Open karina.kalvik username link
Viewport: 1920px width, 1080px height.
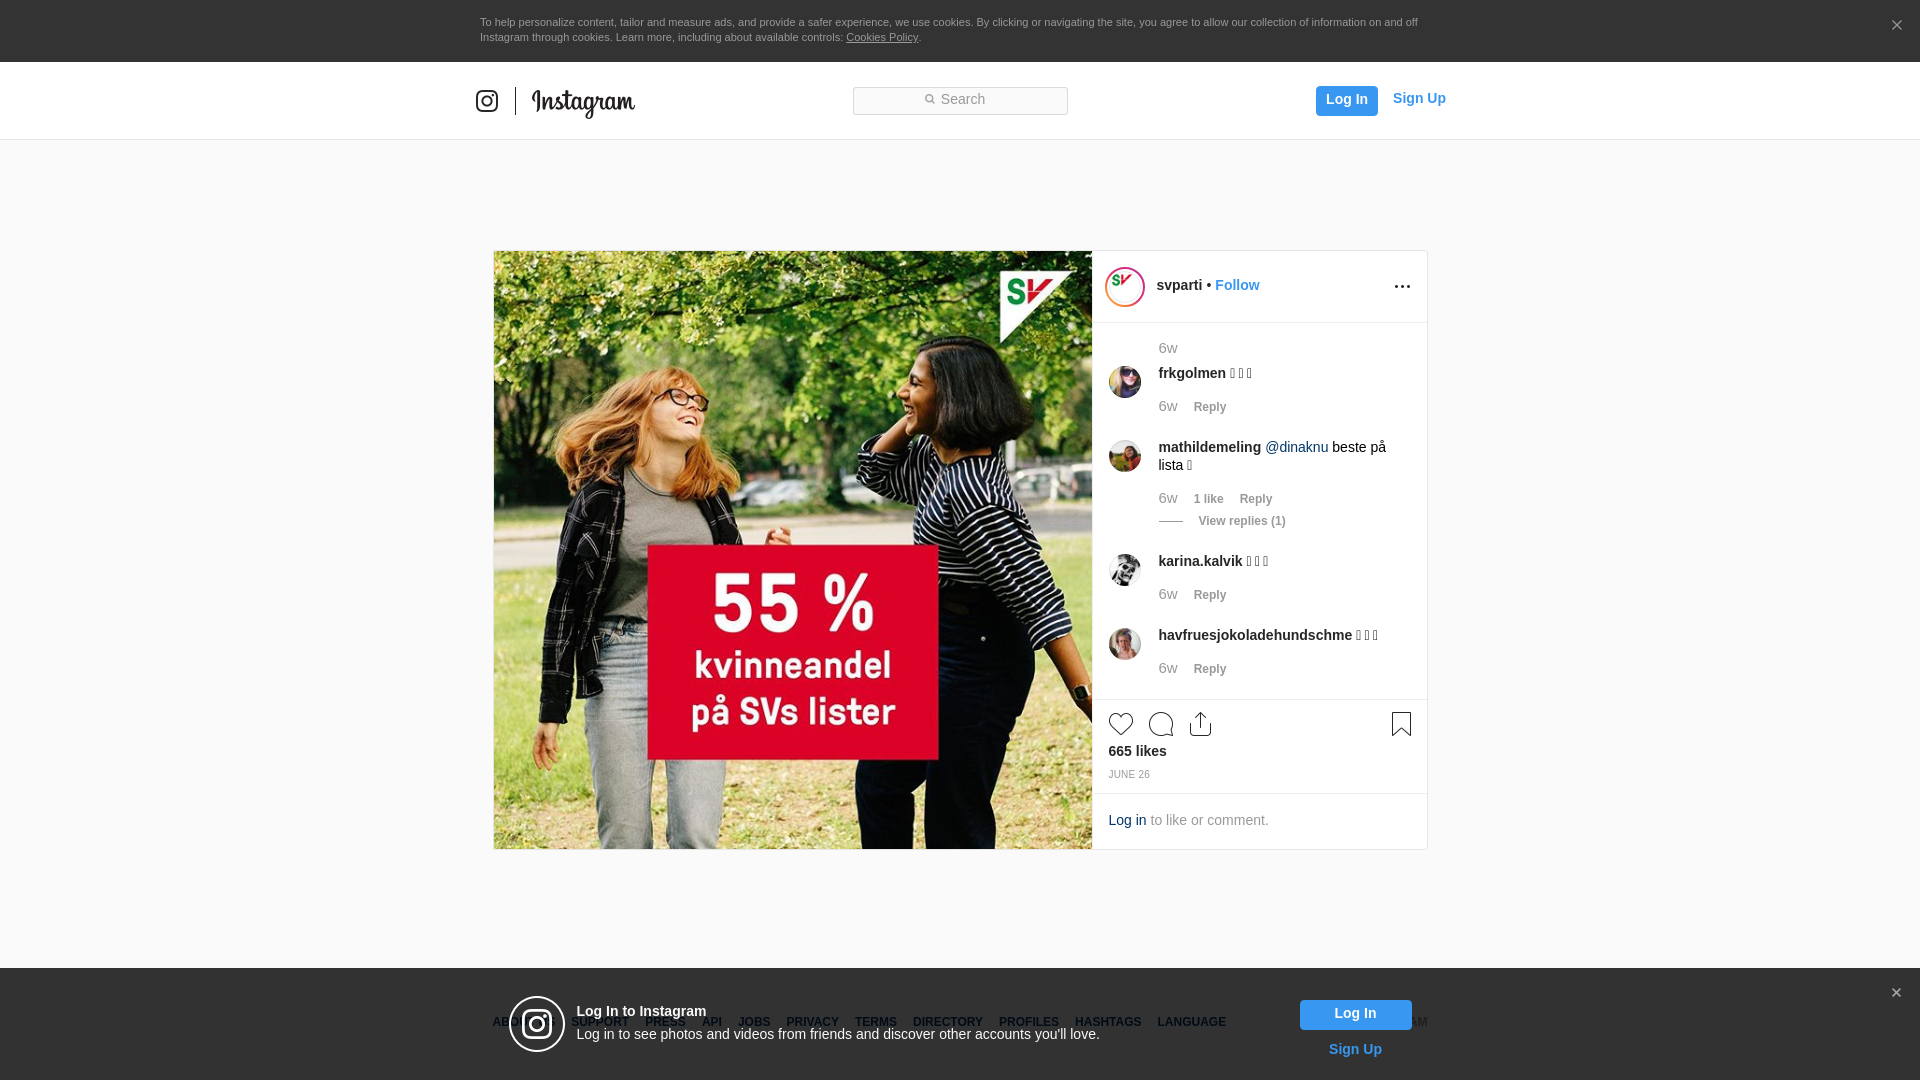pos(1200,561)
